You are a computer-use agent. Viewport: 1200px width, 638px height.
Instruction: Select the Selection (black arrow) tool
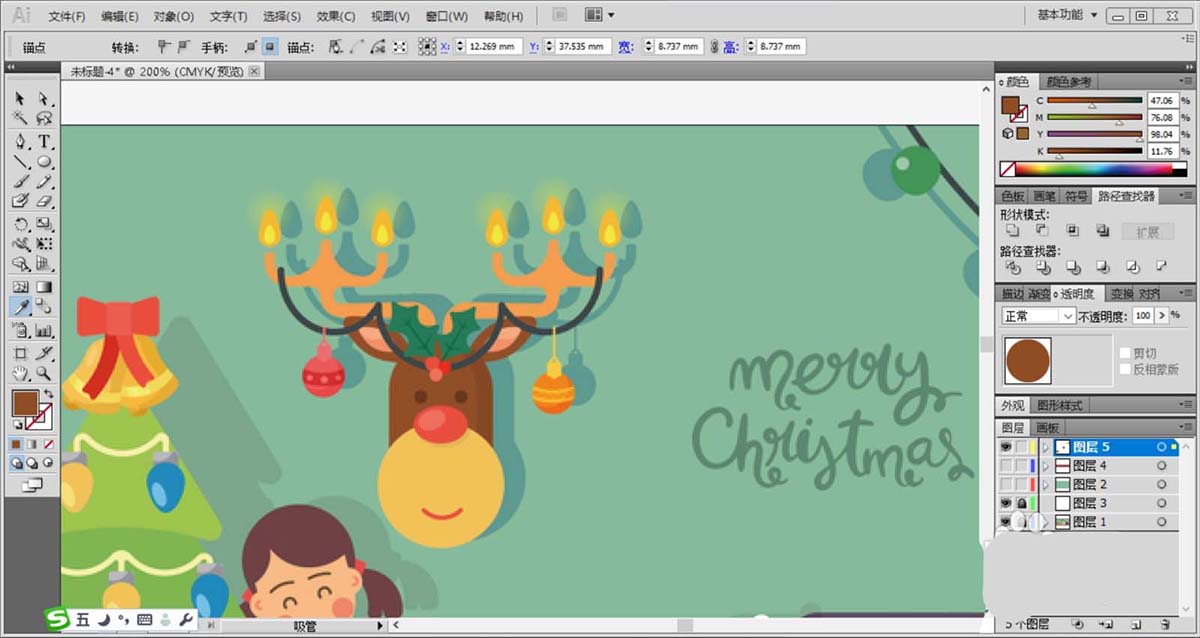pyautogui.click(x=20, y=98)
